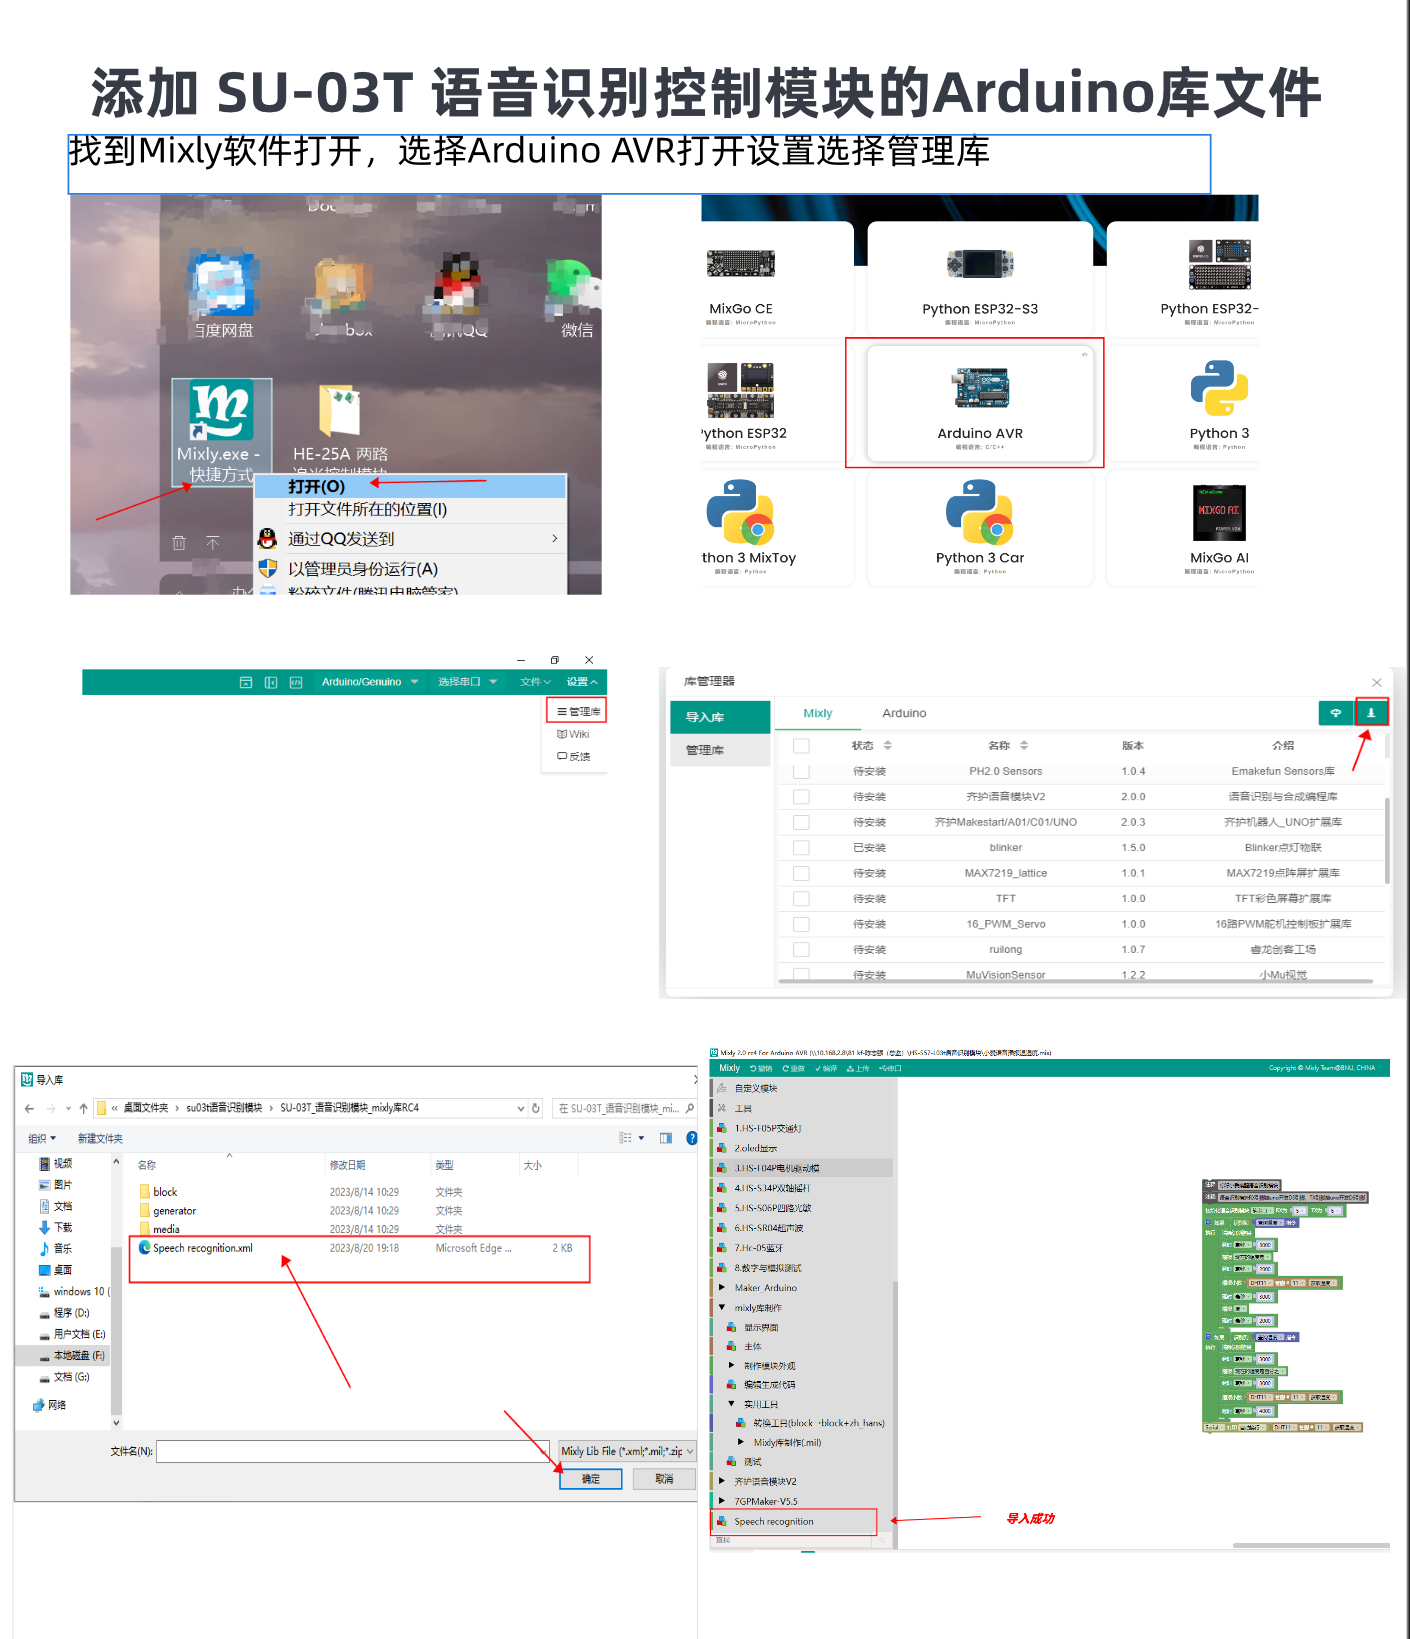
Task: Choose 以管理员身份运行(A) in context menu
Action: 410,569
